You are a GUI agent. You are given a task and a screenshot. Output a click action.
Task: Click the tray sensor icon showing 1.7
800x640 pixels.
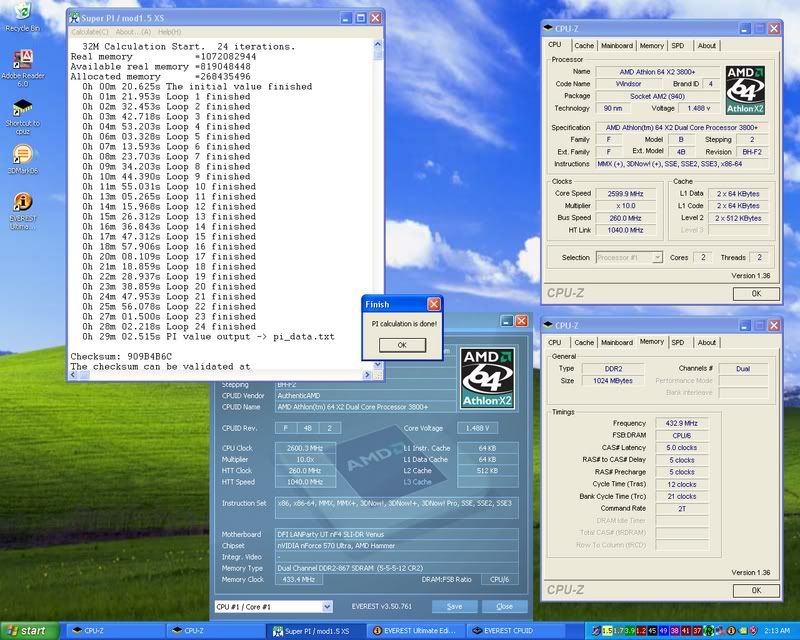pyautogui.click(x=618, y=631)
